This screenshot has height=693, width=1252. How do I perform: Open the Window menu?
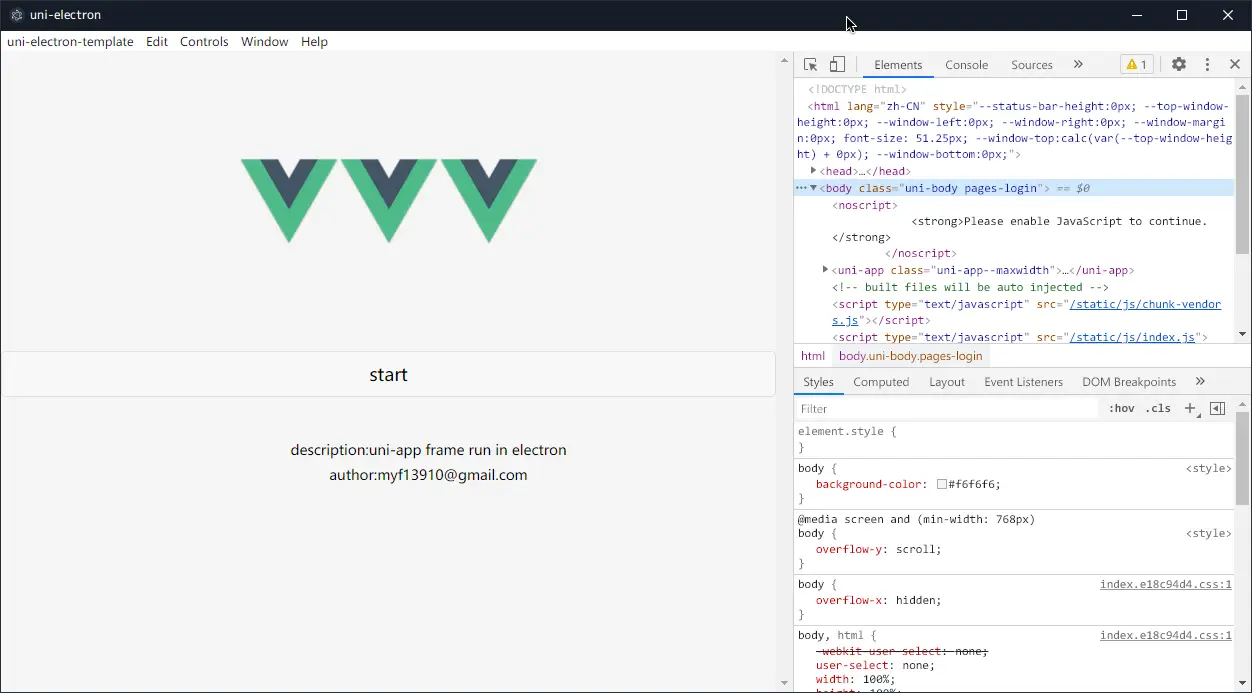(x=264, y=42)
